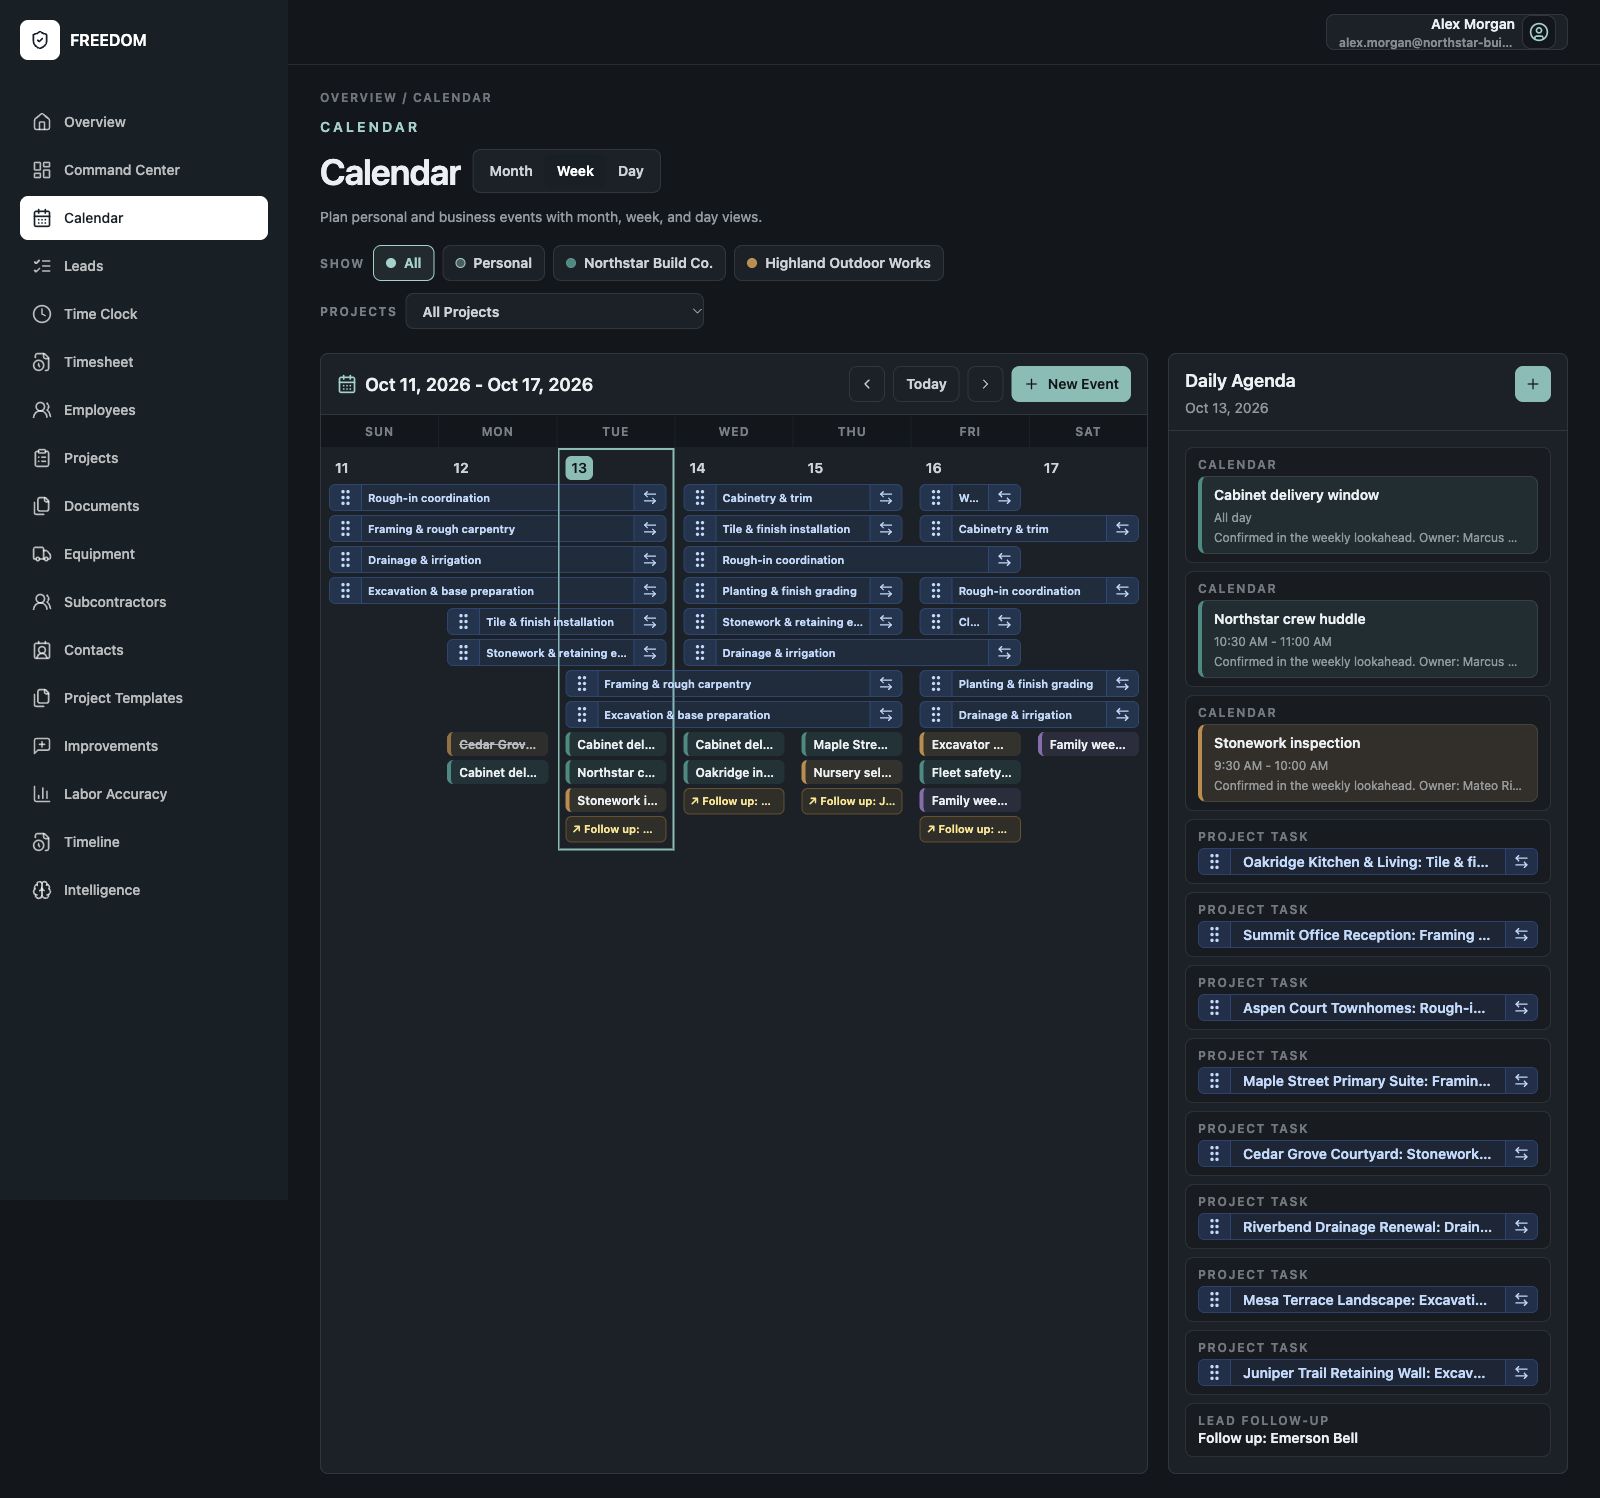
Task: Open Intelligence sidebar icon
Action: pyautogui.click(x=42, y=890)
